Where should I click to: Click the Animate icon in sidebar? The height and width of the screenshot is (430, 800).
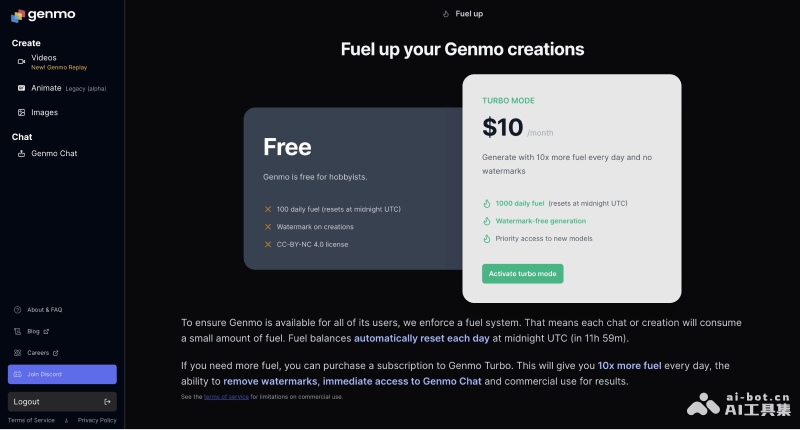point(21,88)
